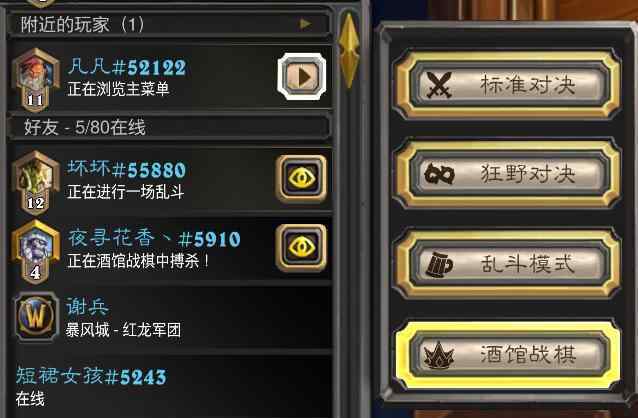The width and height of the screenshot is (638, 418).
Task: Spectate 夜寻花香、#5910 with the eye button
Action: [301, 247]
